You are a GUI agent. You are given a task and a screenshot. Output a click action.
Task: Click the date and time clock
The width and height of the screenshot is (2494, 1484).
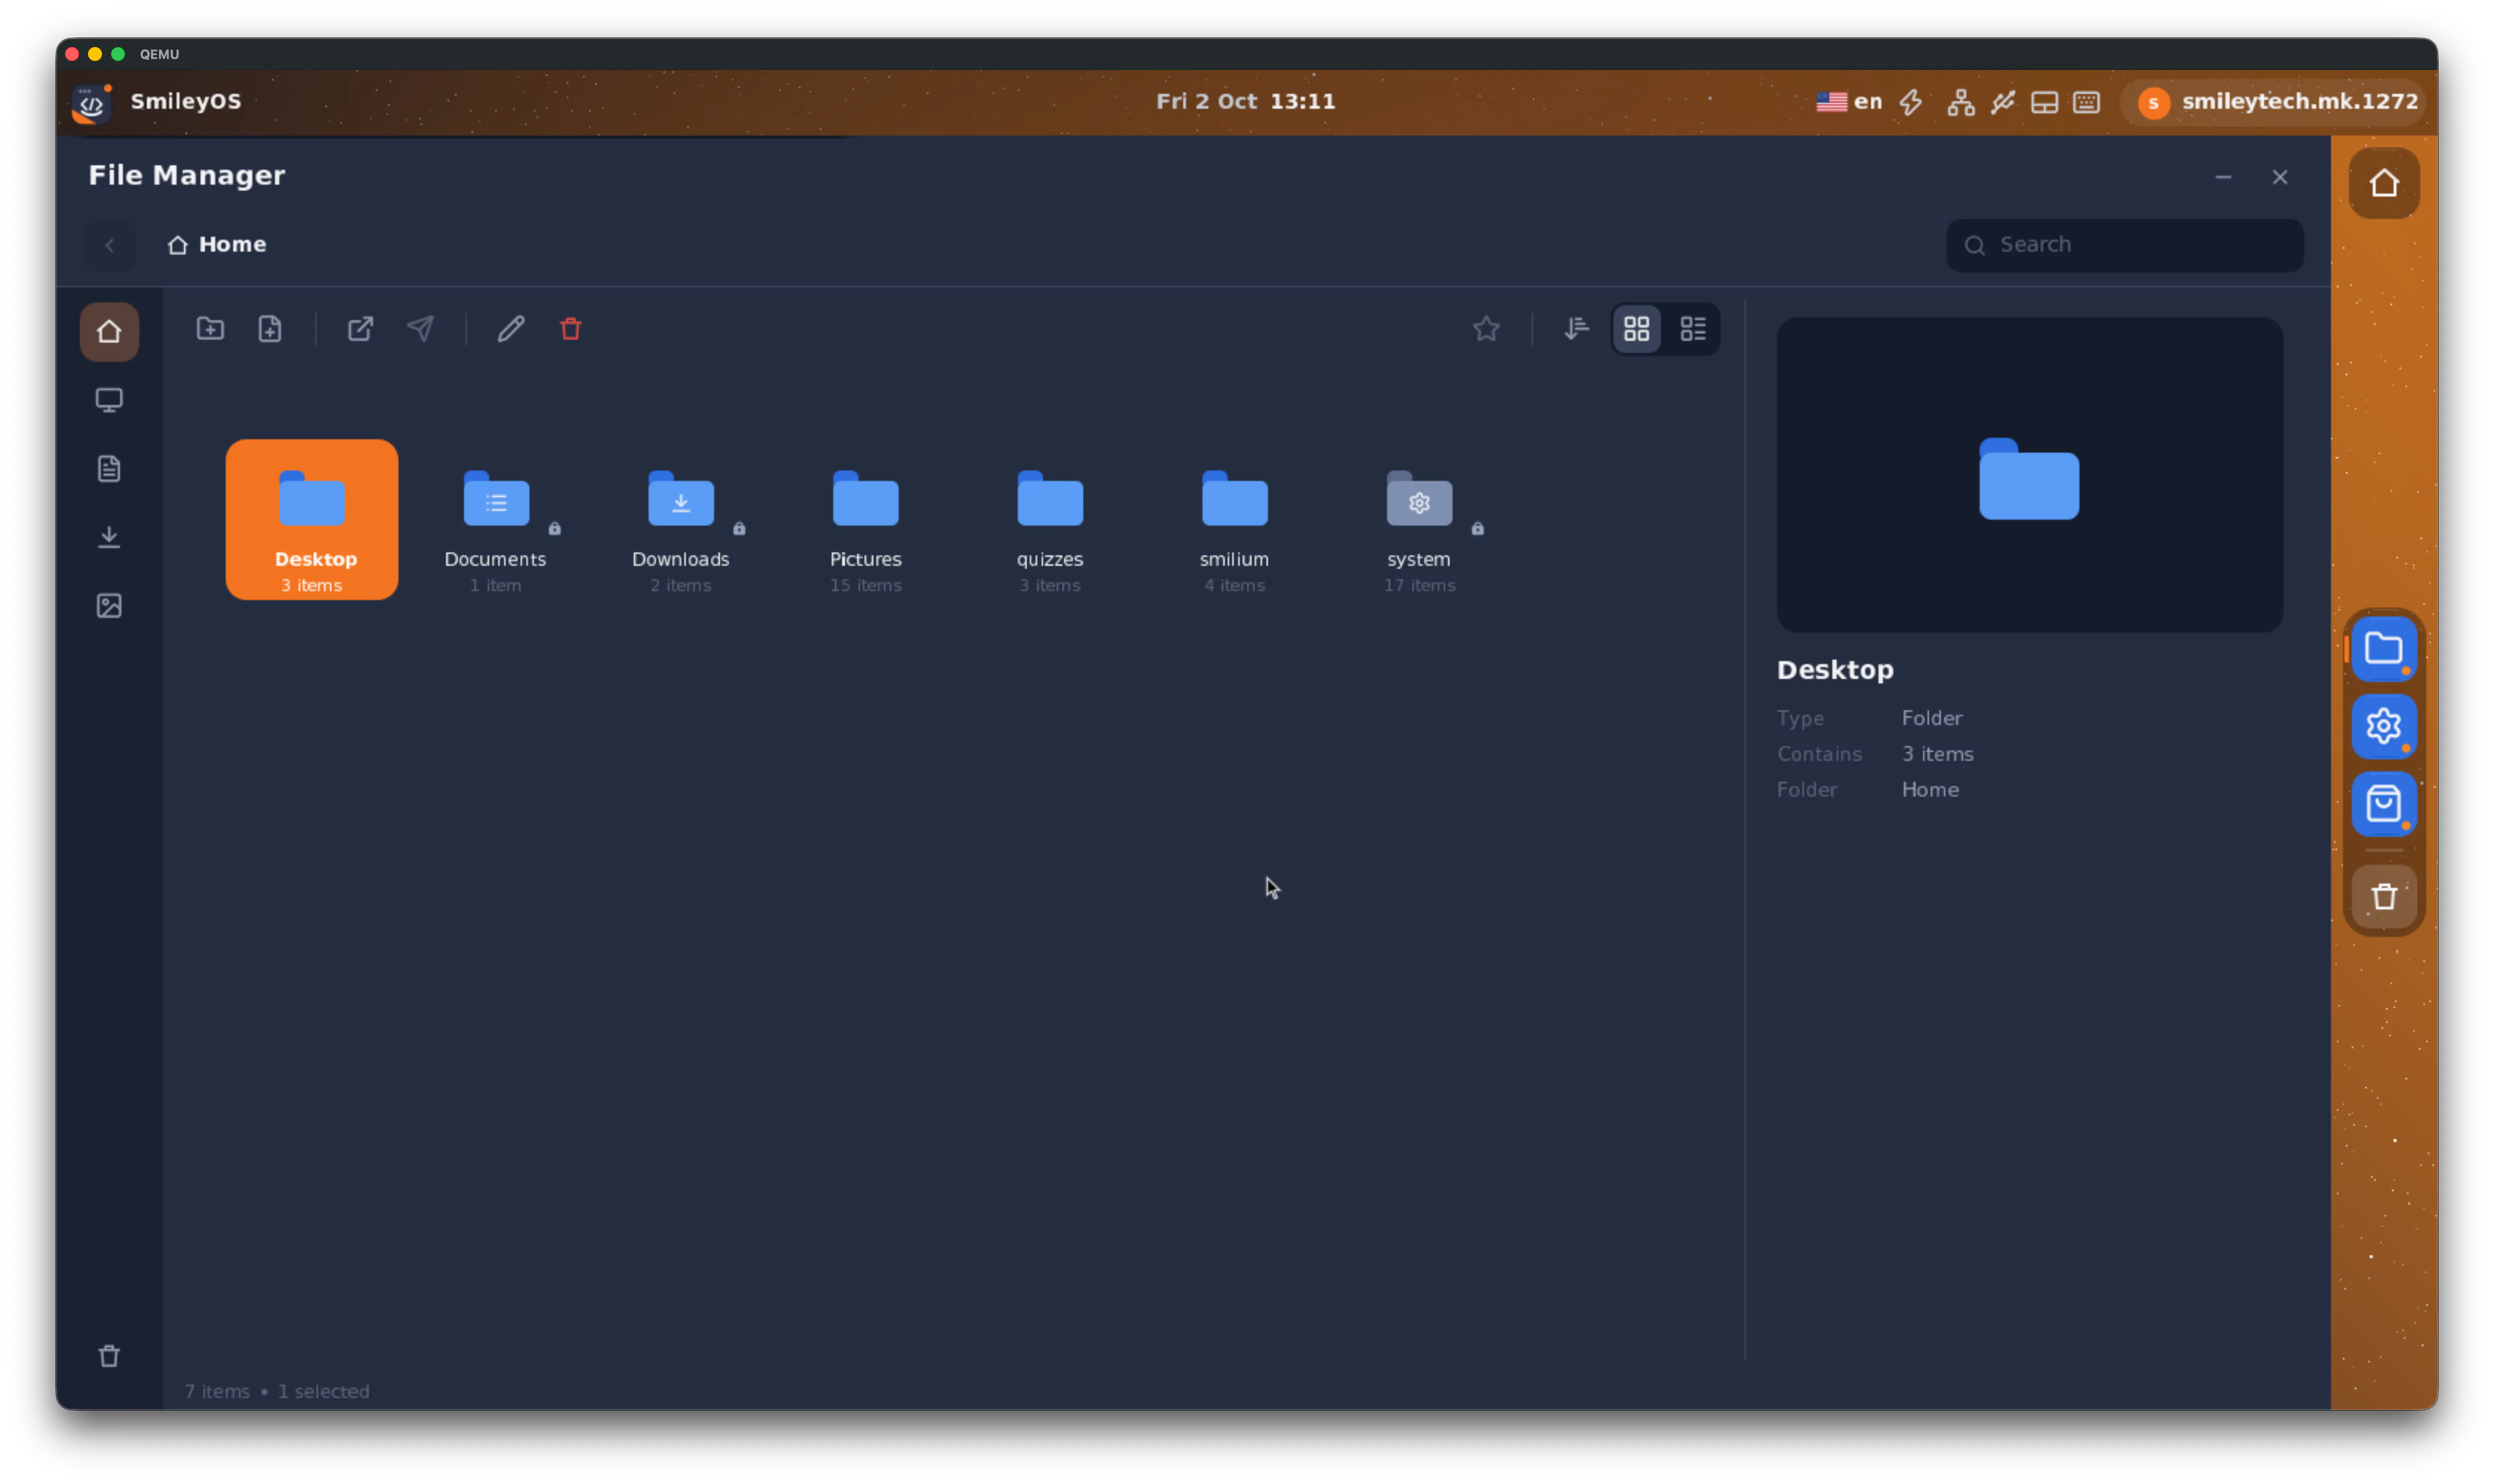coord(1246,102)
